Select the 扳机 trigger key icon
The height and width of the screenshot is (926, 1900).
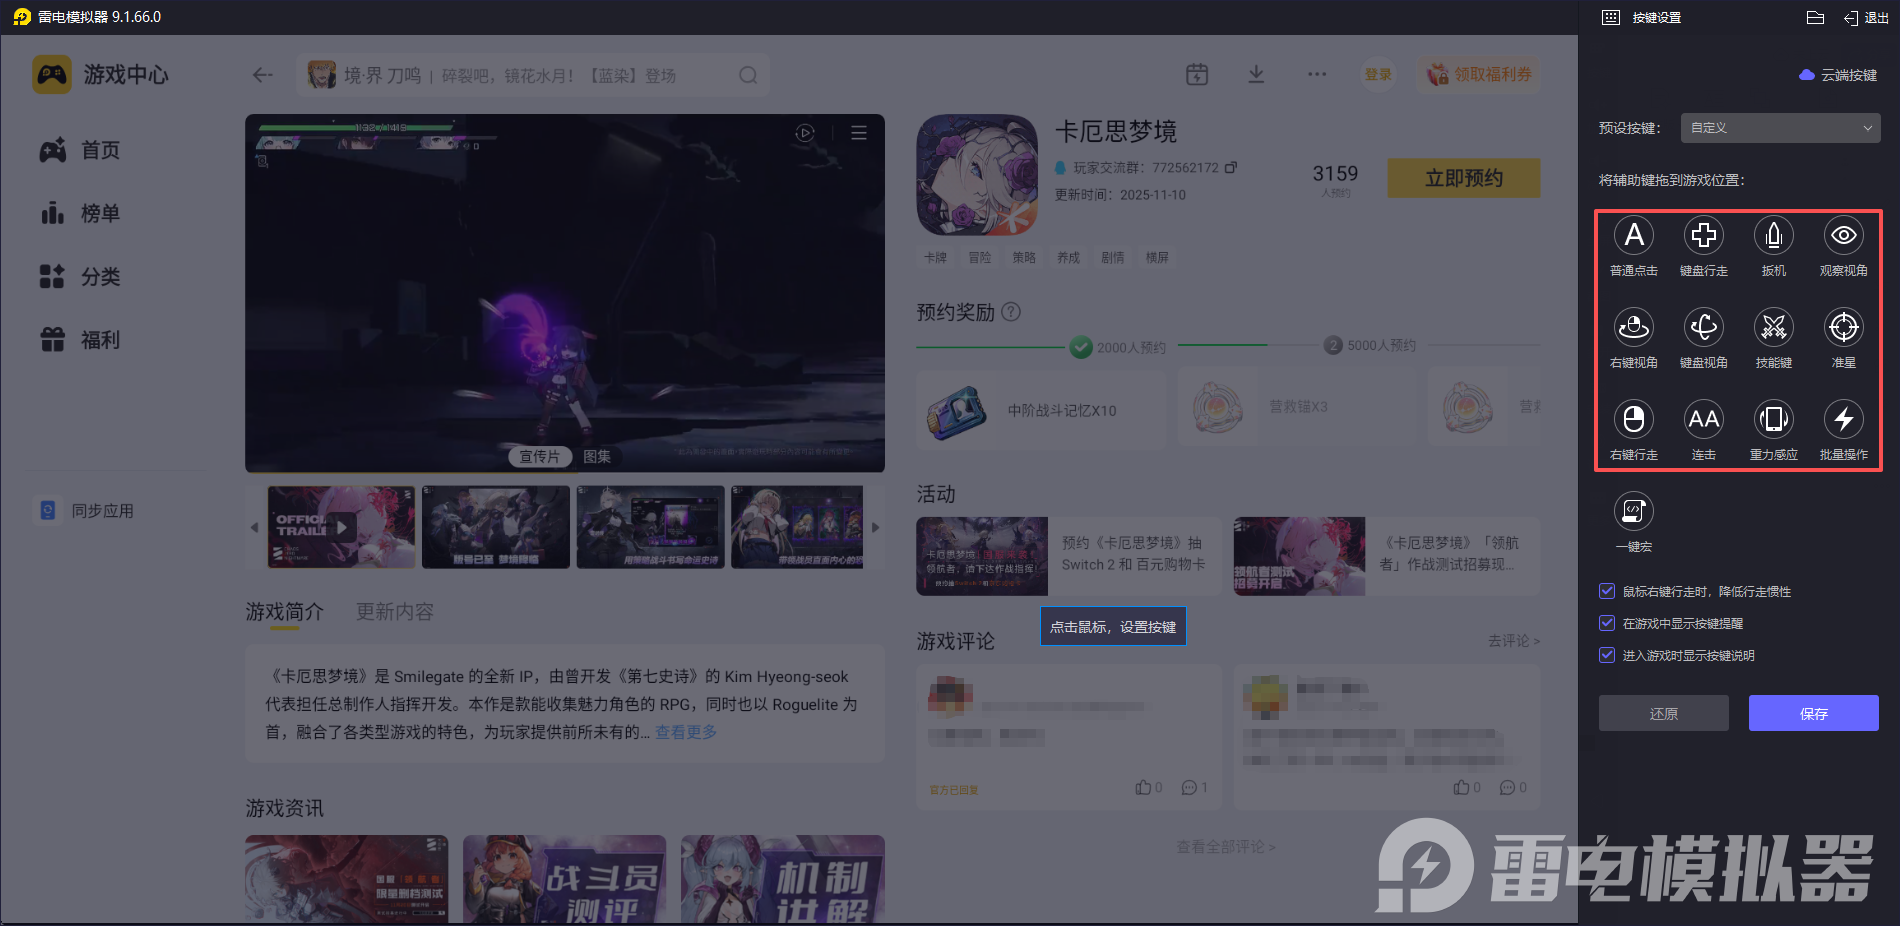(x=1774, y=236)
